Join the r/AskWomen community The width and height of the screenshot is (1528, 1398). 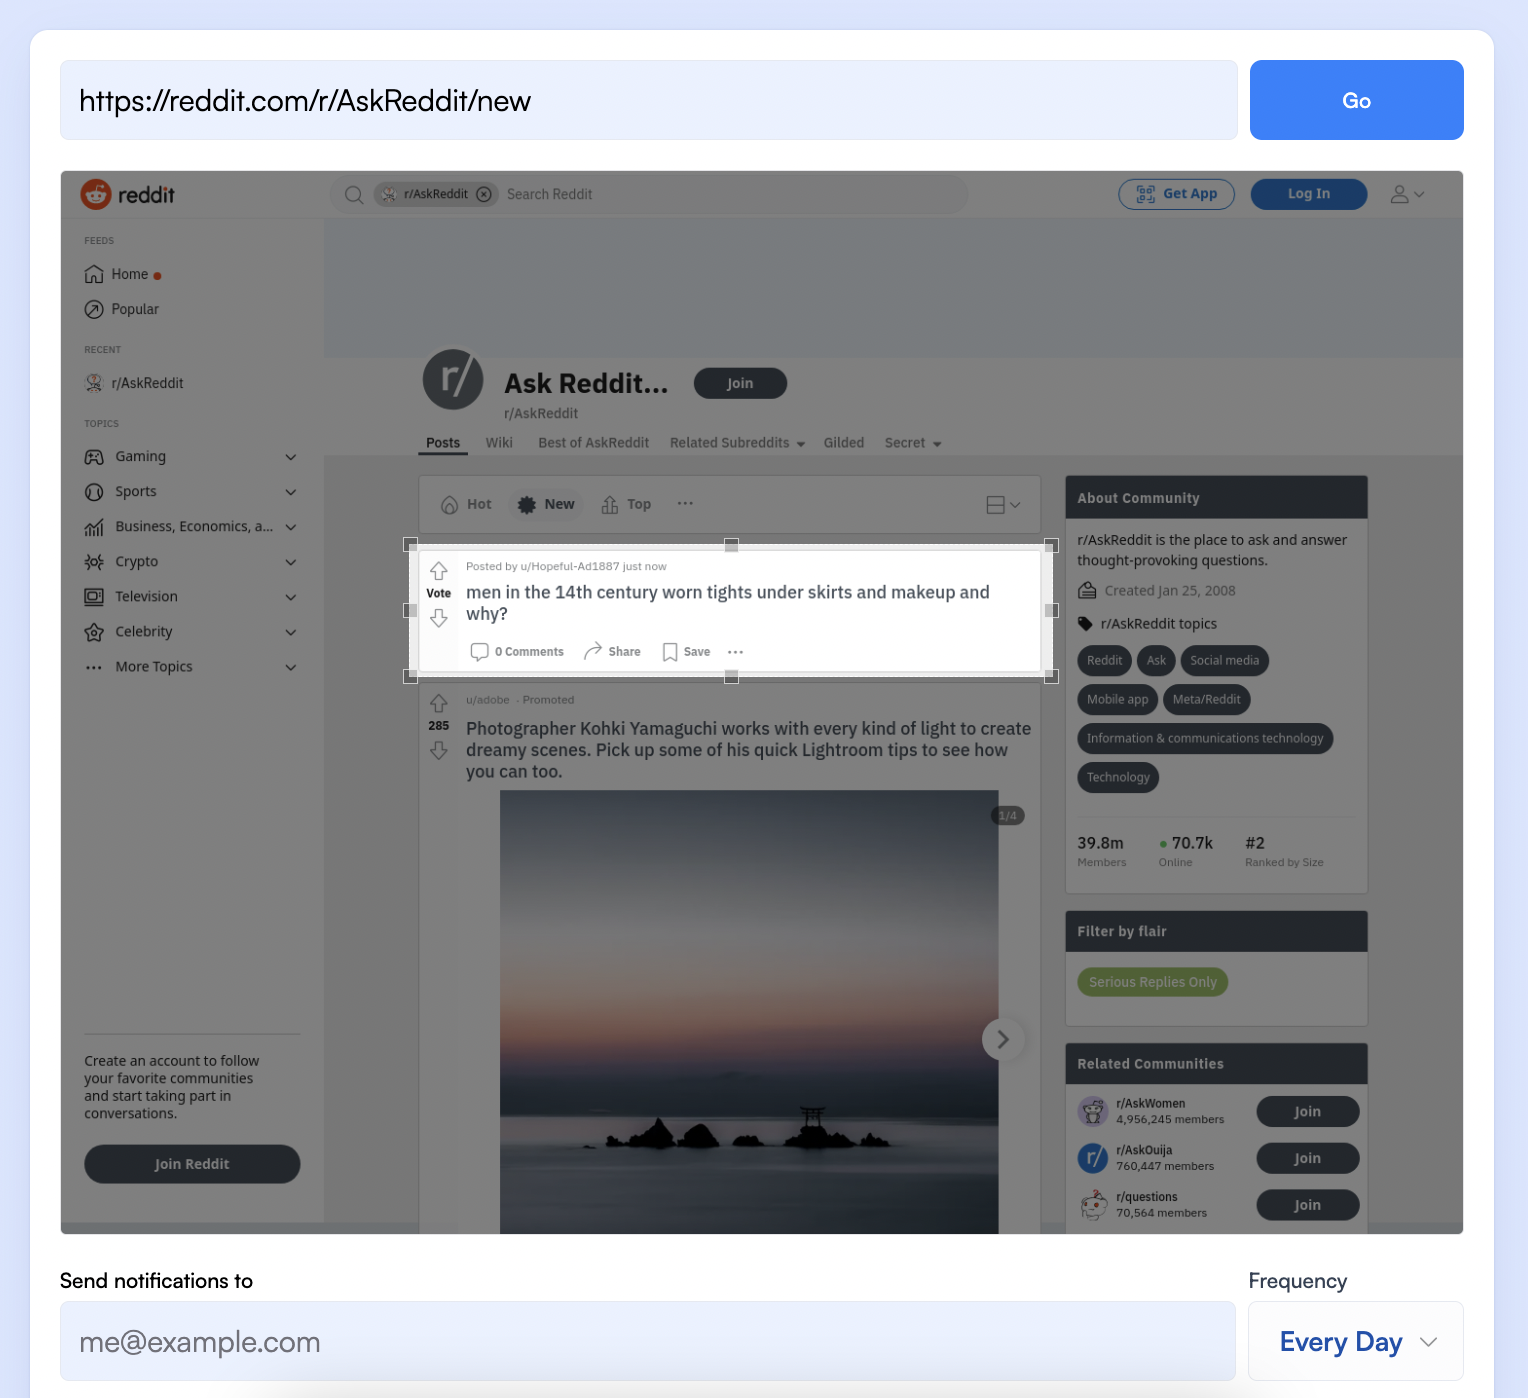1307,1111
